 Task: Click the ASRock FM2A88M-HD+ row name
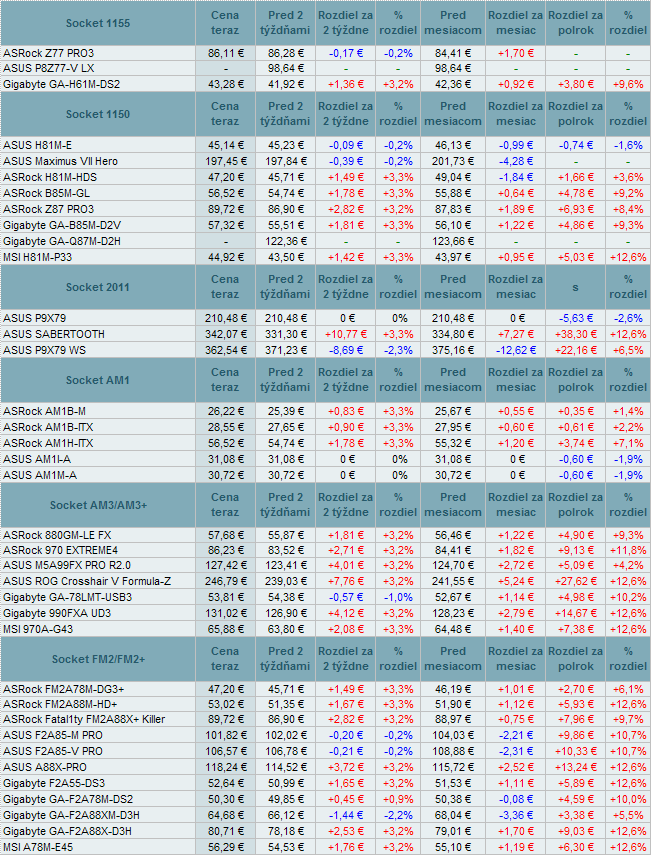pos(61,704)
